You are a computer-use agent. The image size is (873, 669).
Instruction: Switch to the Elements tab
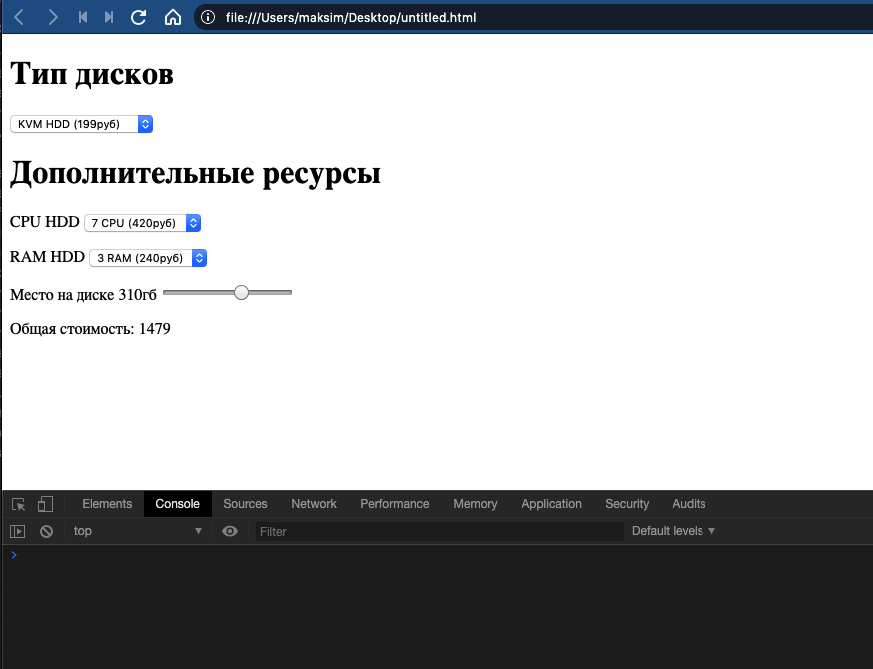(107, 504)
